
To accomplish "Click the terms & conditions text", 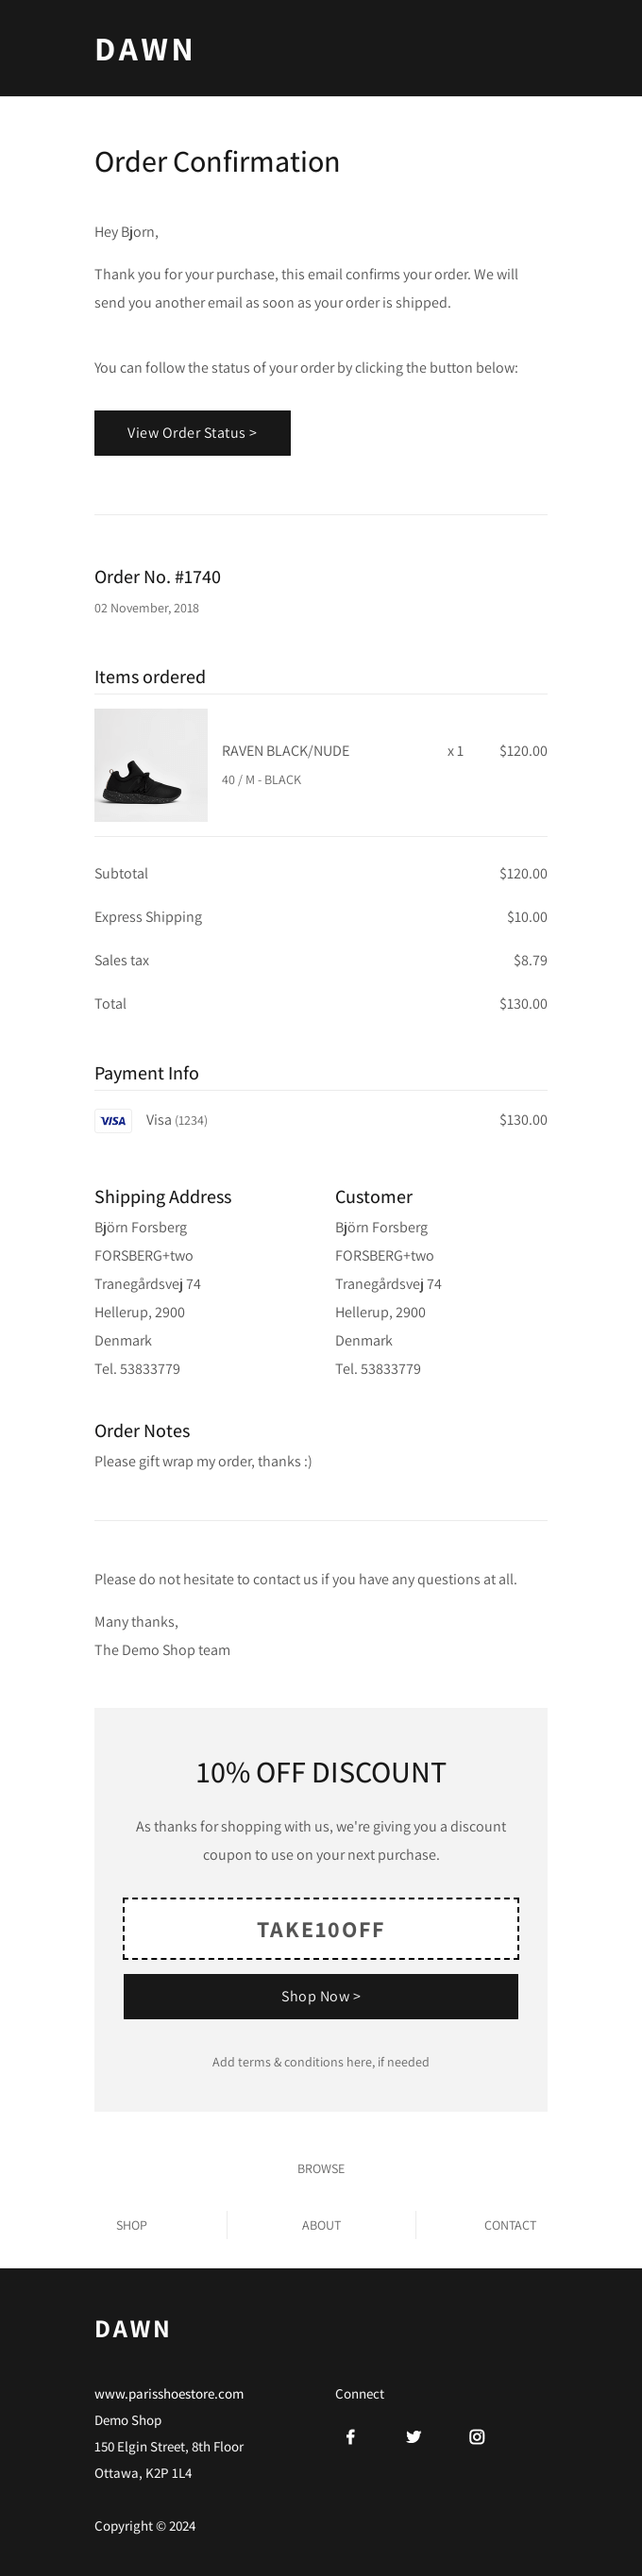I will [320, 2062].
